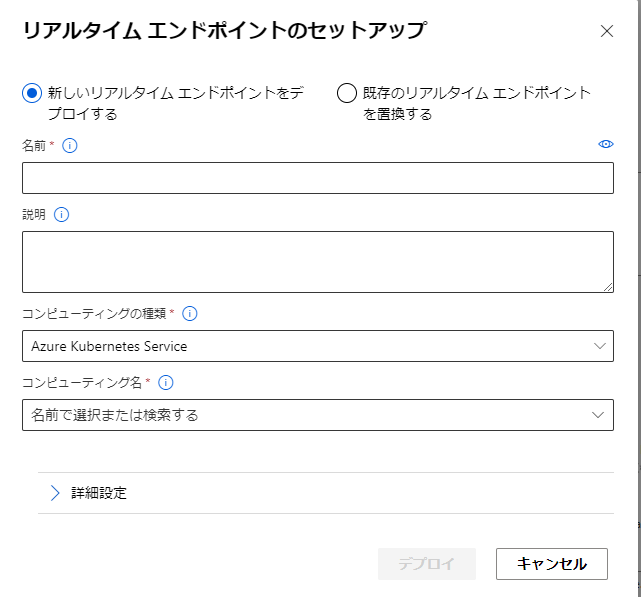This screenshot has width=641, height=597.
Task: Click the 詳細設定 label text
Action: [x=99, y=493]
